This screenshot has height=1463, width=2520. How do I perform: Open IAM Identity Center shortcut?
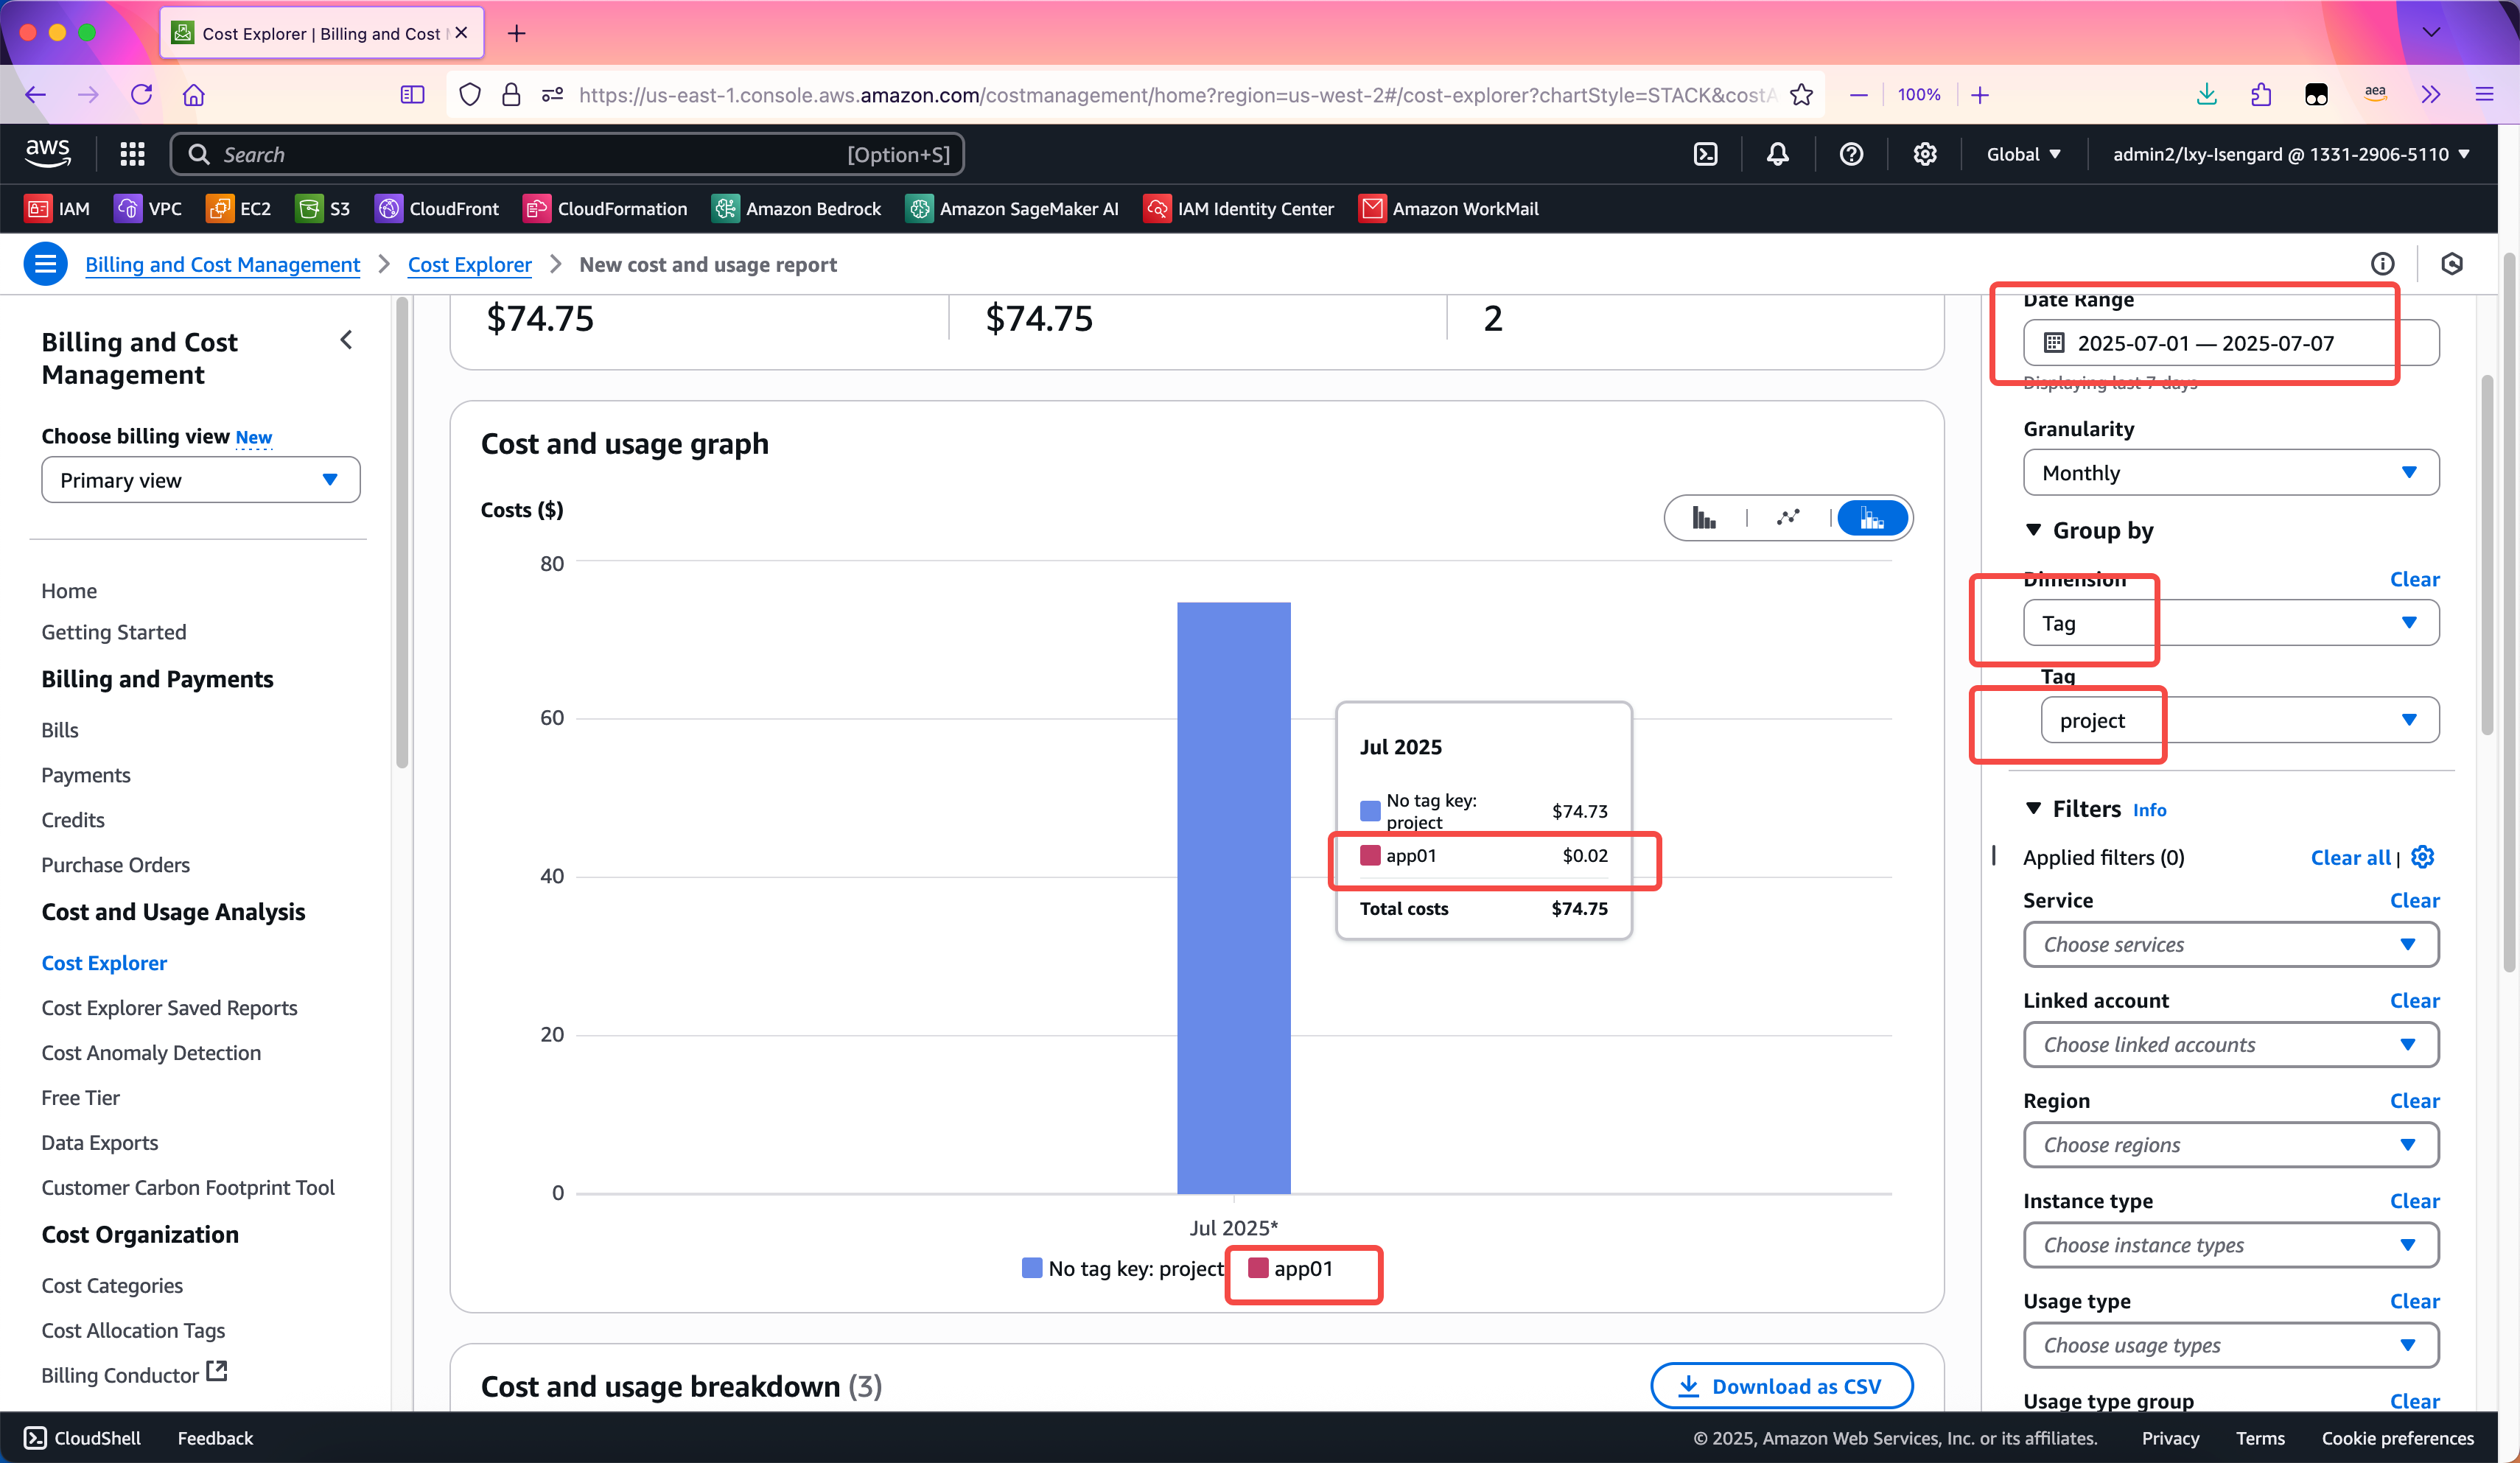coord(1239,208)
